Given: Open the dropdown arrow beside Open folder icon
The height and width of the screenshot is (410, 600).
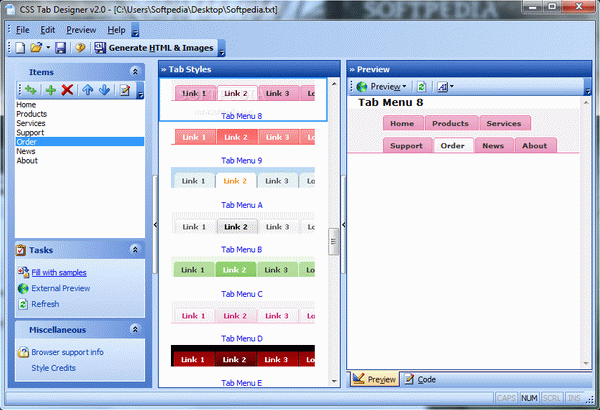Looking at the screenshot, I should point(48,47).
